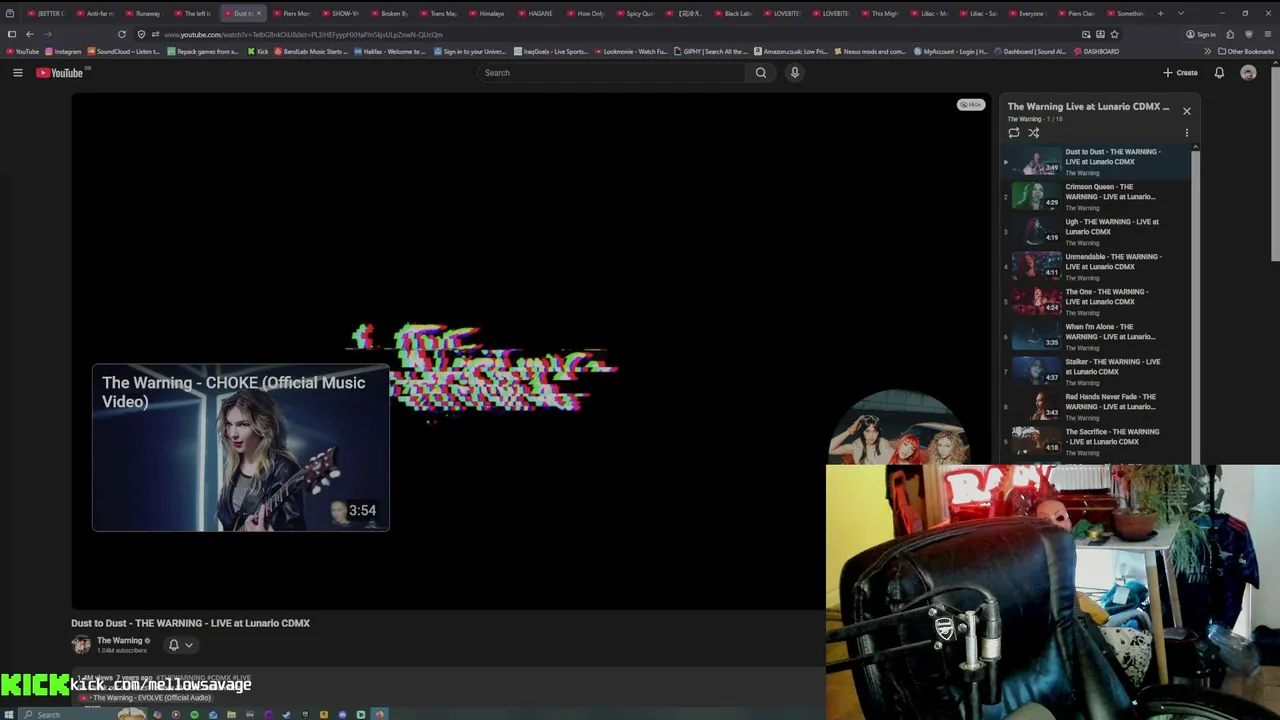Viewport: 1280px width, 720px height.
Task: Switch to the Black Lab browser tab
Action: pyautogui.click(x=734, y=13)
